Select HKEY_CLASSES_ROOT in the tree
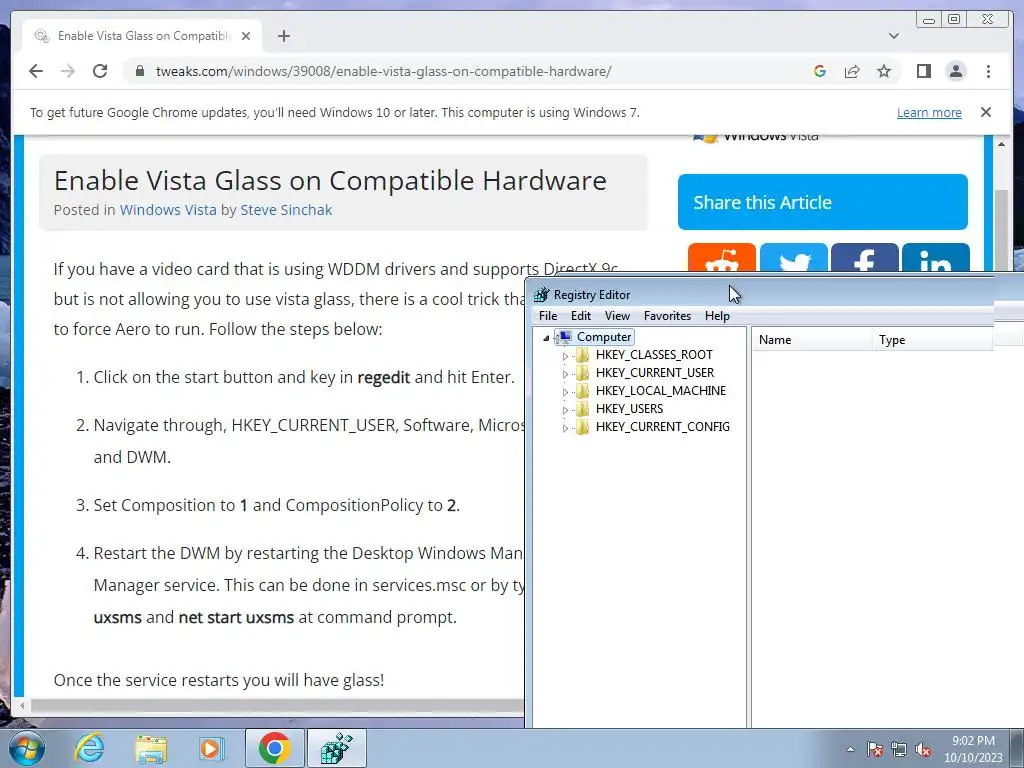This screenshot has width=1024, height=768. click(654, 355)
